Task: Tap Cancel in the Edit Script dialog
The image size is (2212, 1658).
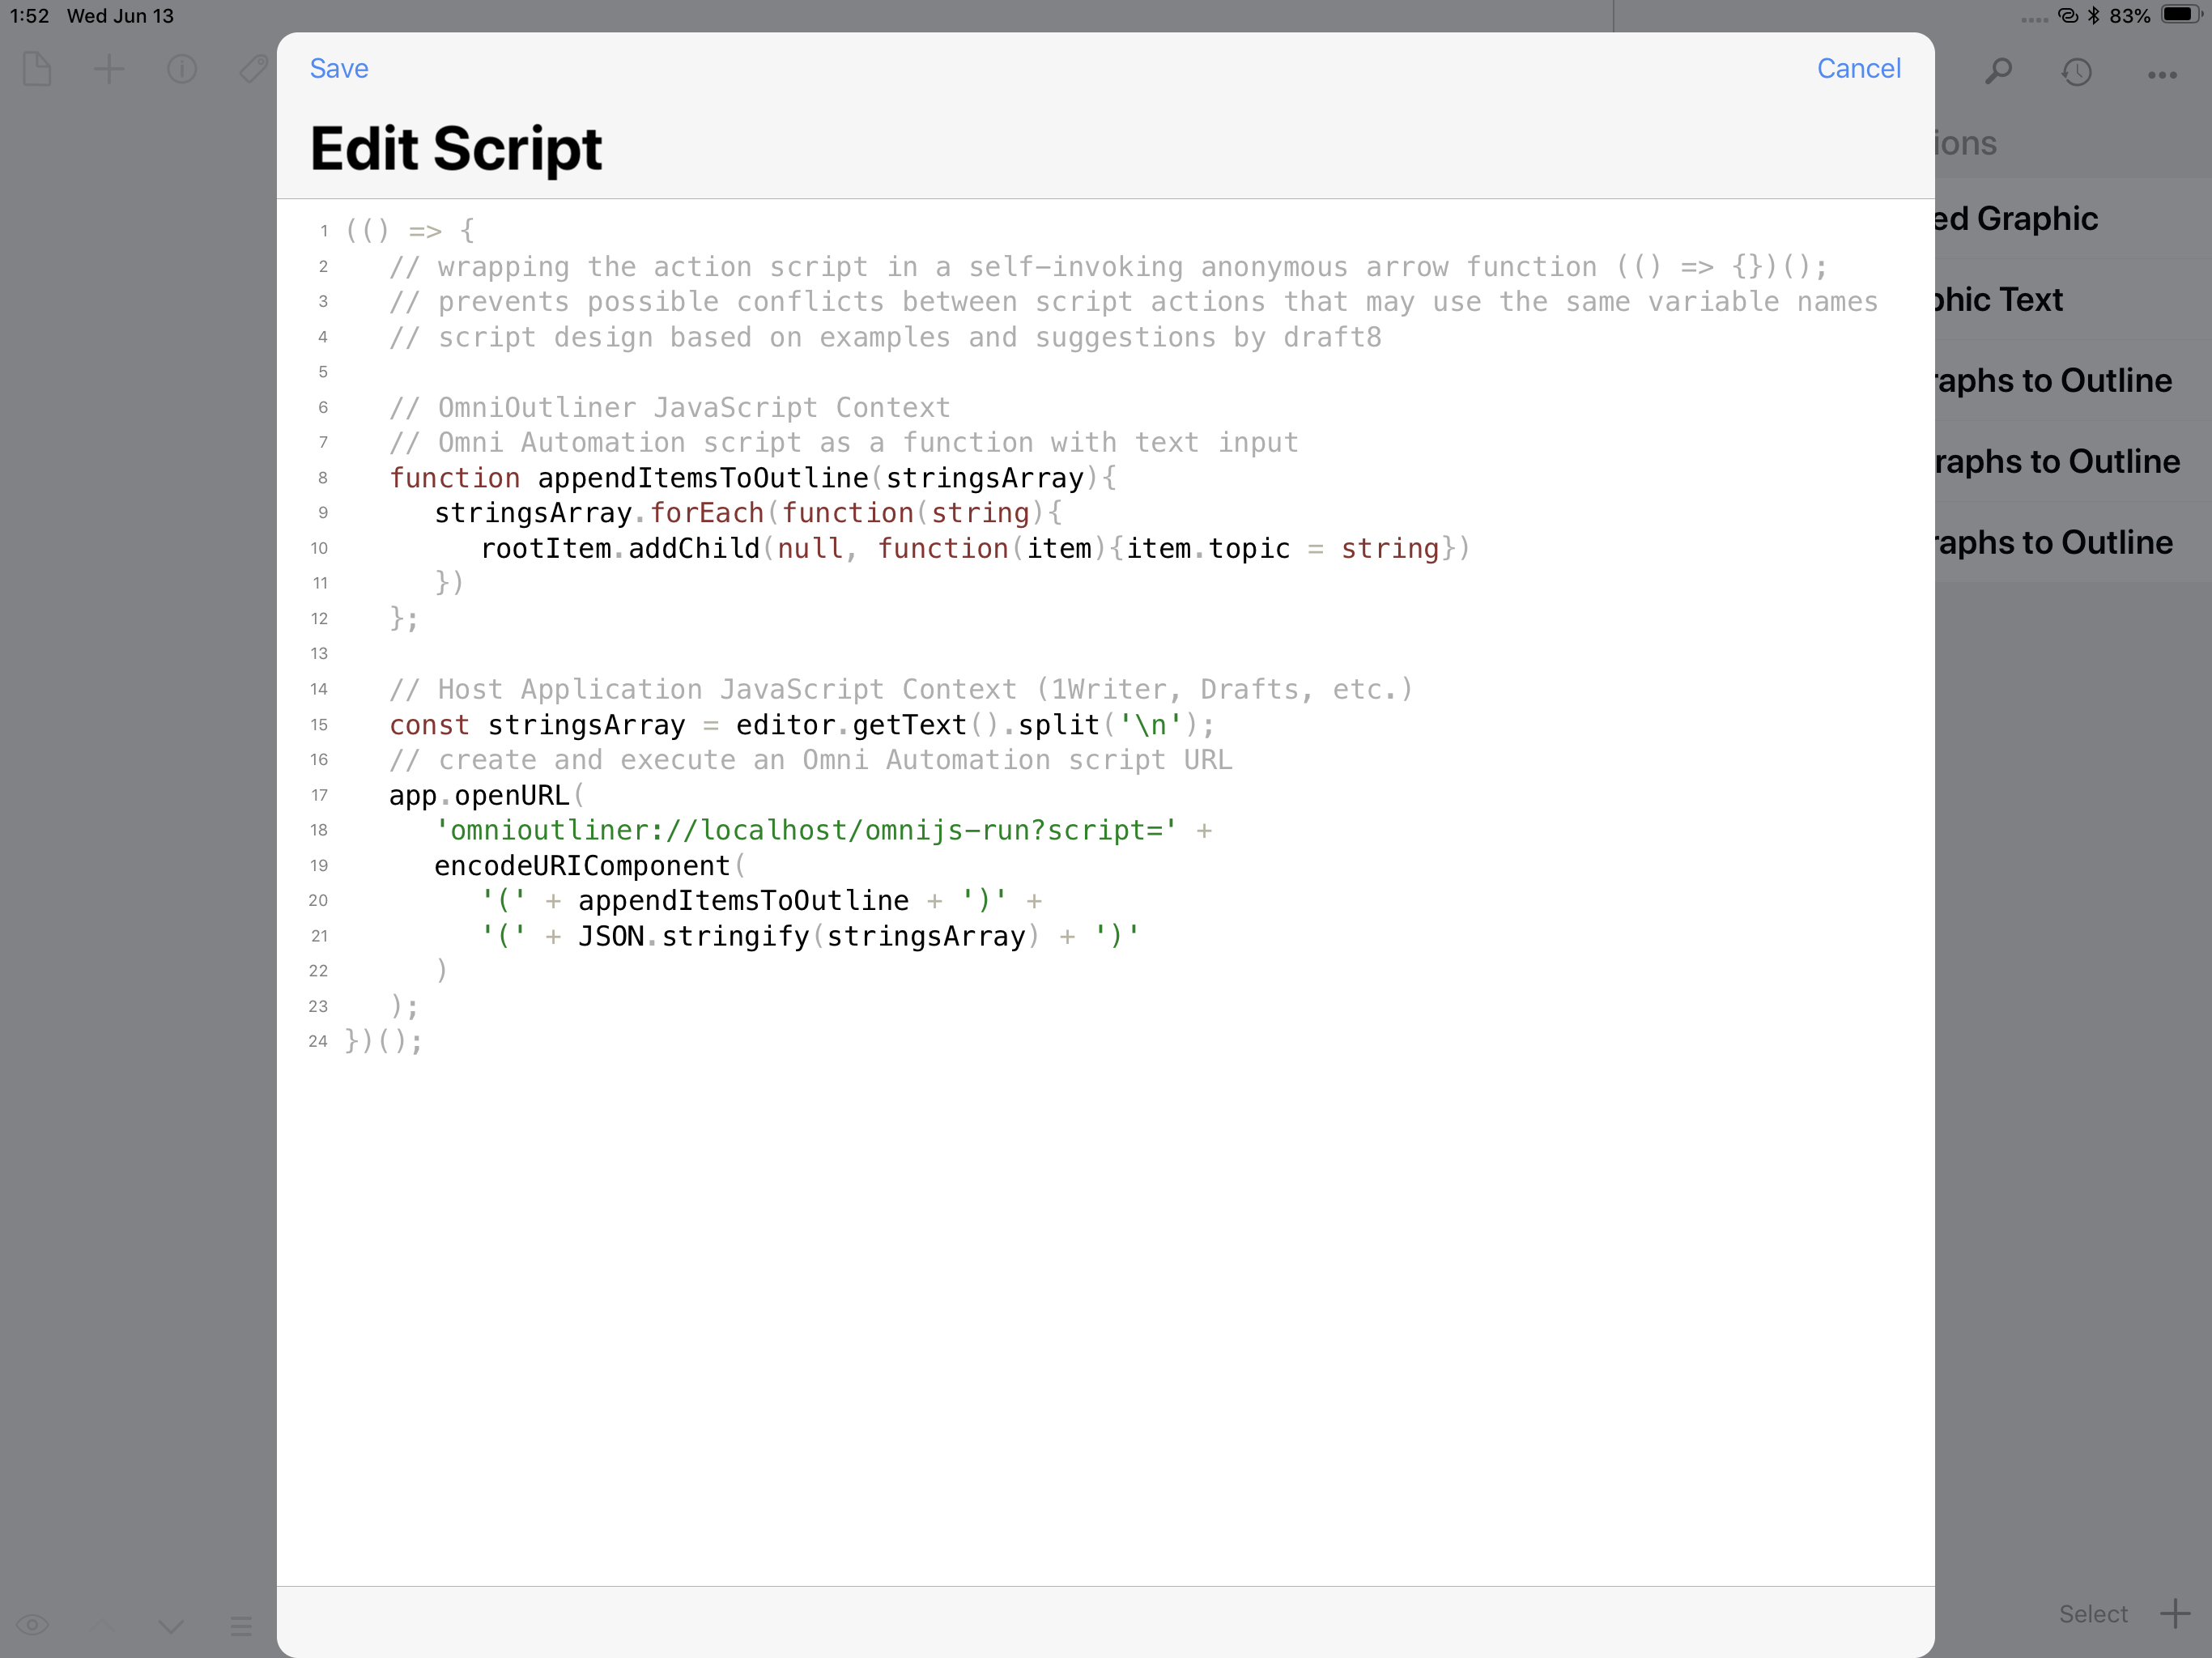Action: 1858,68
